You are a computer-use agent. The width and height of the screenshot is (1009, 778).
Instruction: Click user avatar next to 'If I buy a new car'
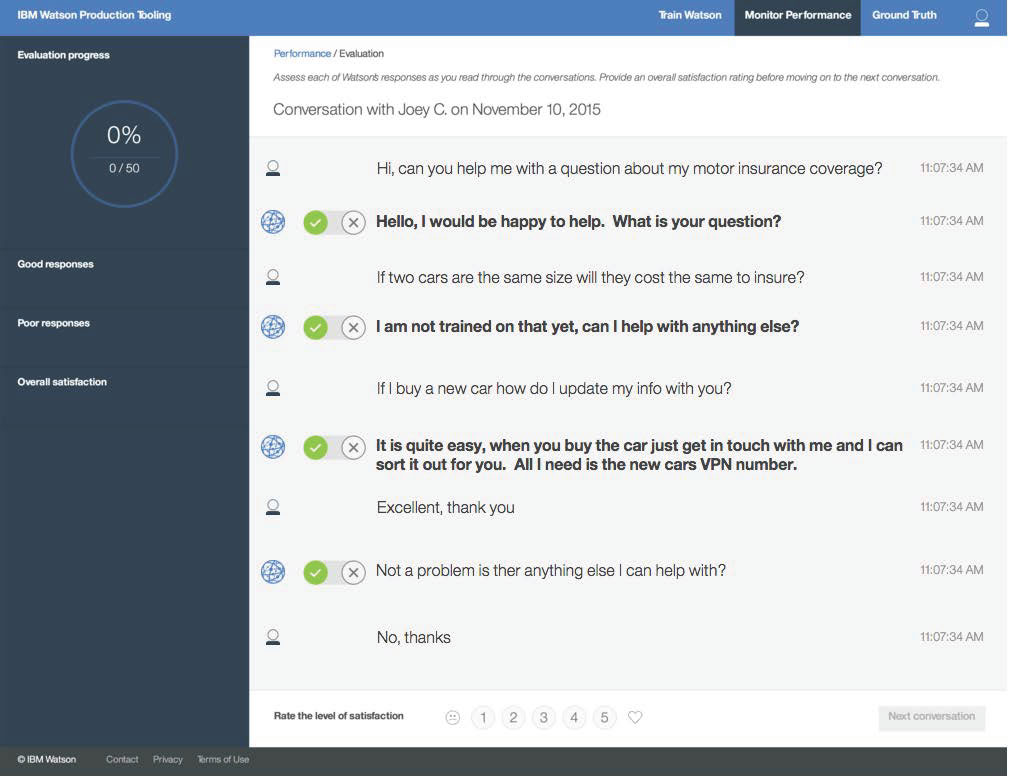[273, 388]
